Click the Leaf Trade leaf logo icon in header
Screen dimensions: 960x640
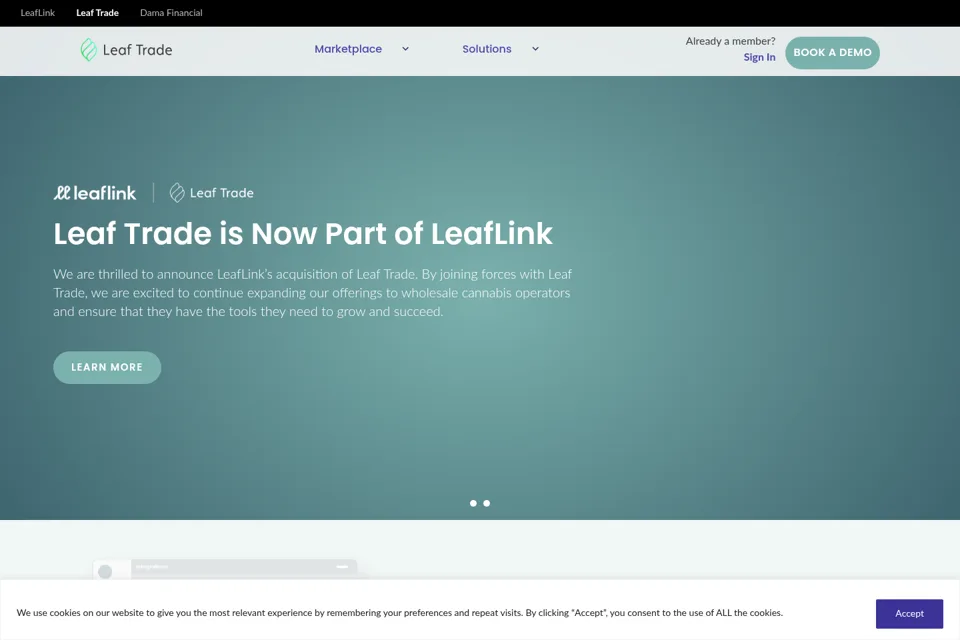88,50
